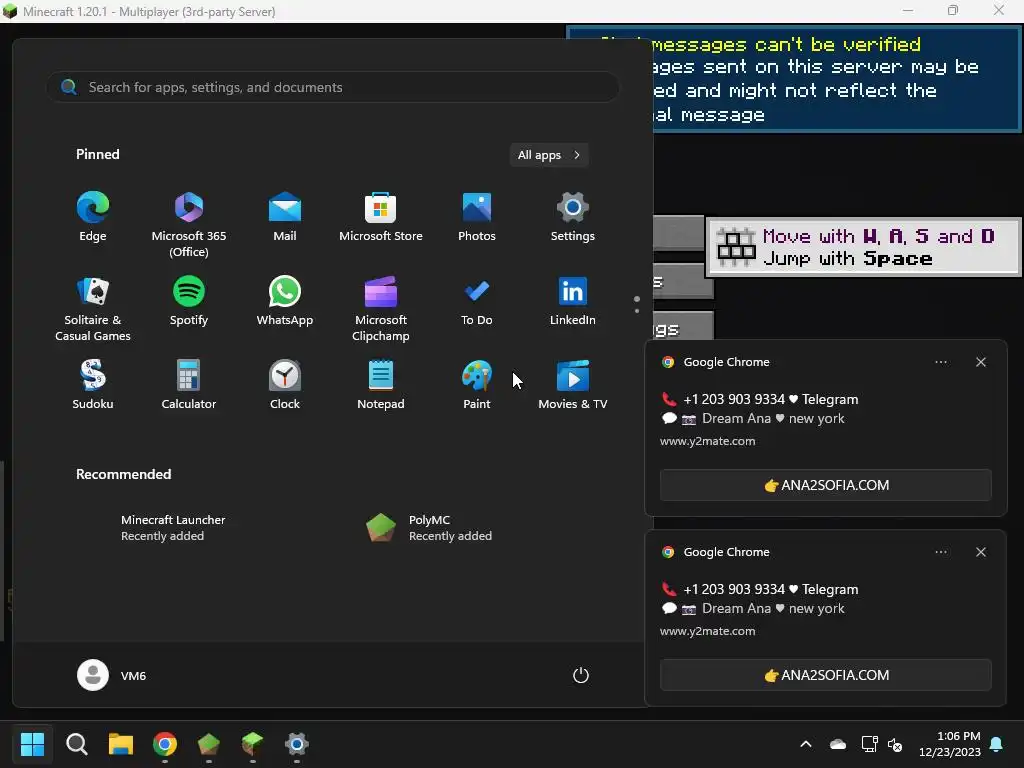Dismiss the first Google Chrome notification
This screenshot has height=768, width=1024.
pos(981,362)
